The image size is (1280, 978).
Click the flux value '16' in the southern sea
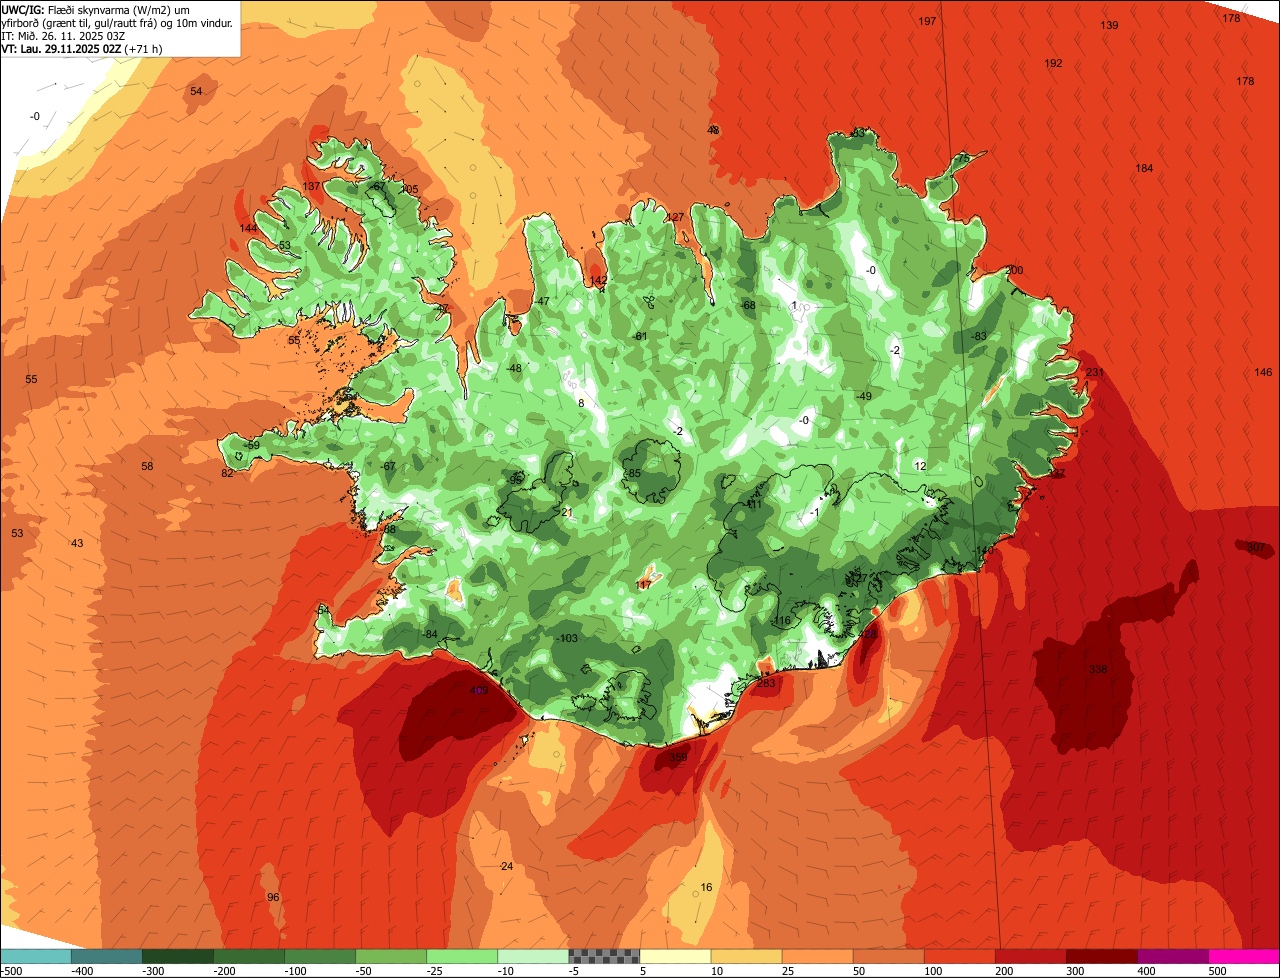(706, 888)
